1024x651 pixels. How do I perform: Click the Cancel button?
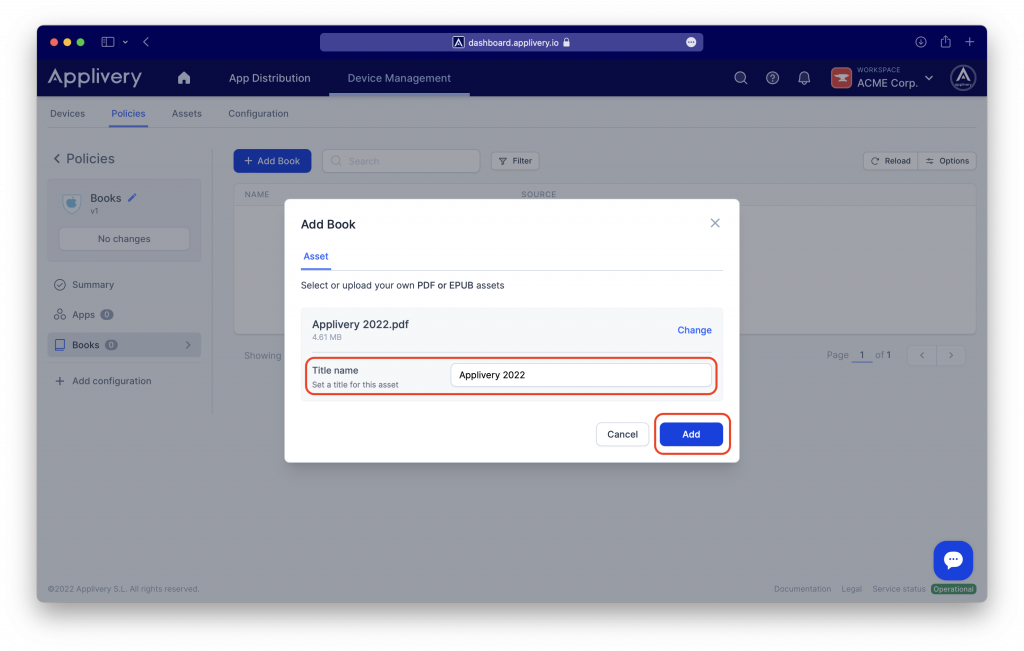pyautogui.click(x=622, y=434)
